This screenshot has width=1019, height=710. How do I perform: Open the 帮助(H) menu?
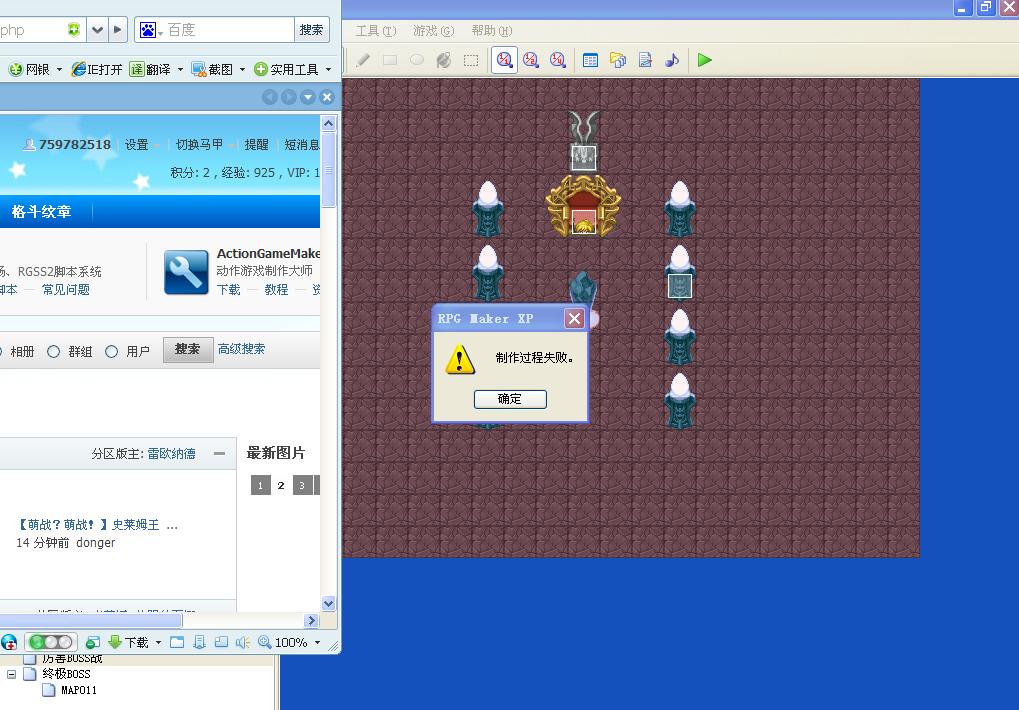(492, 31)
